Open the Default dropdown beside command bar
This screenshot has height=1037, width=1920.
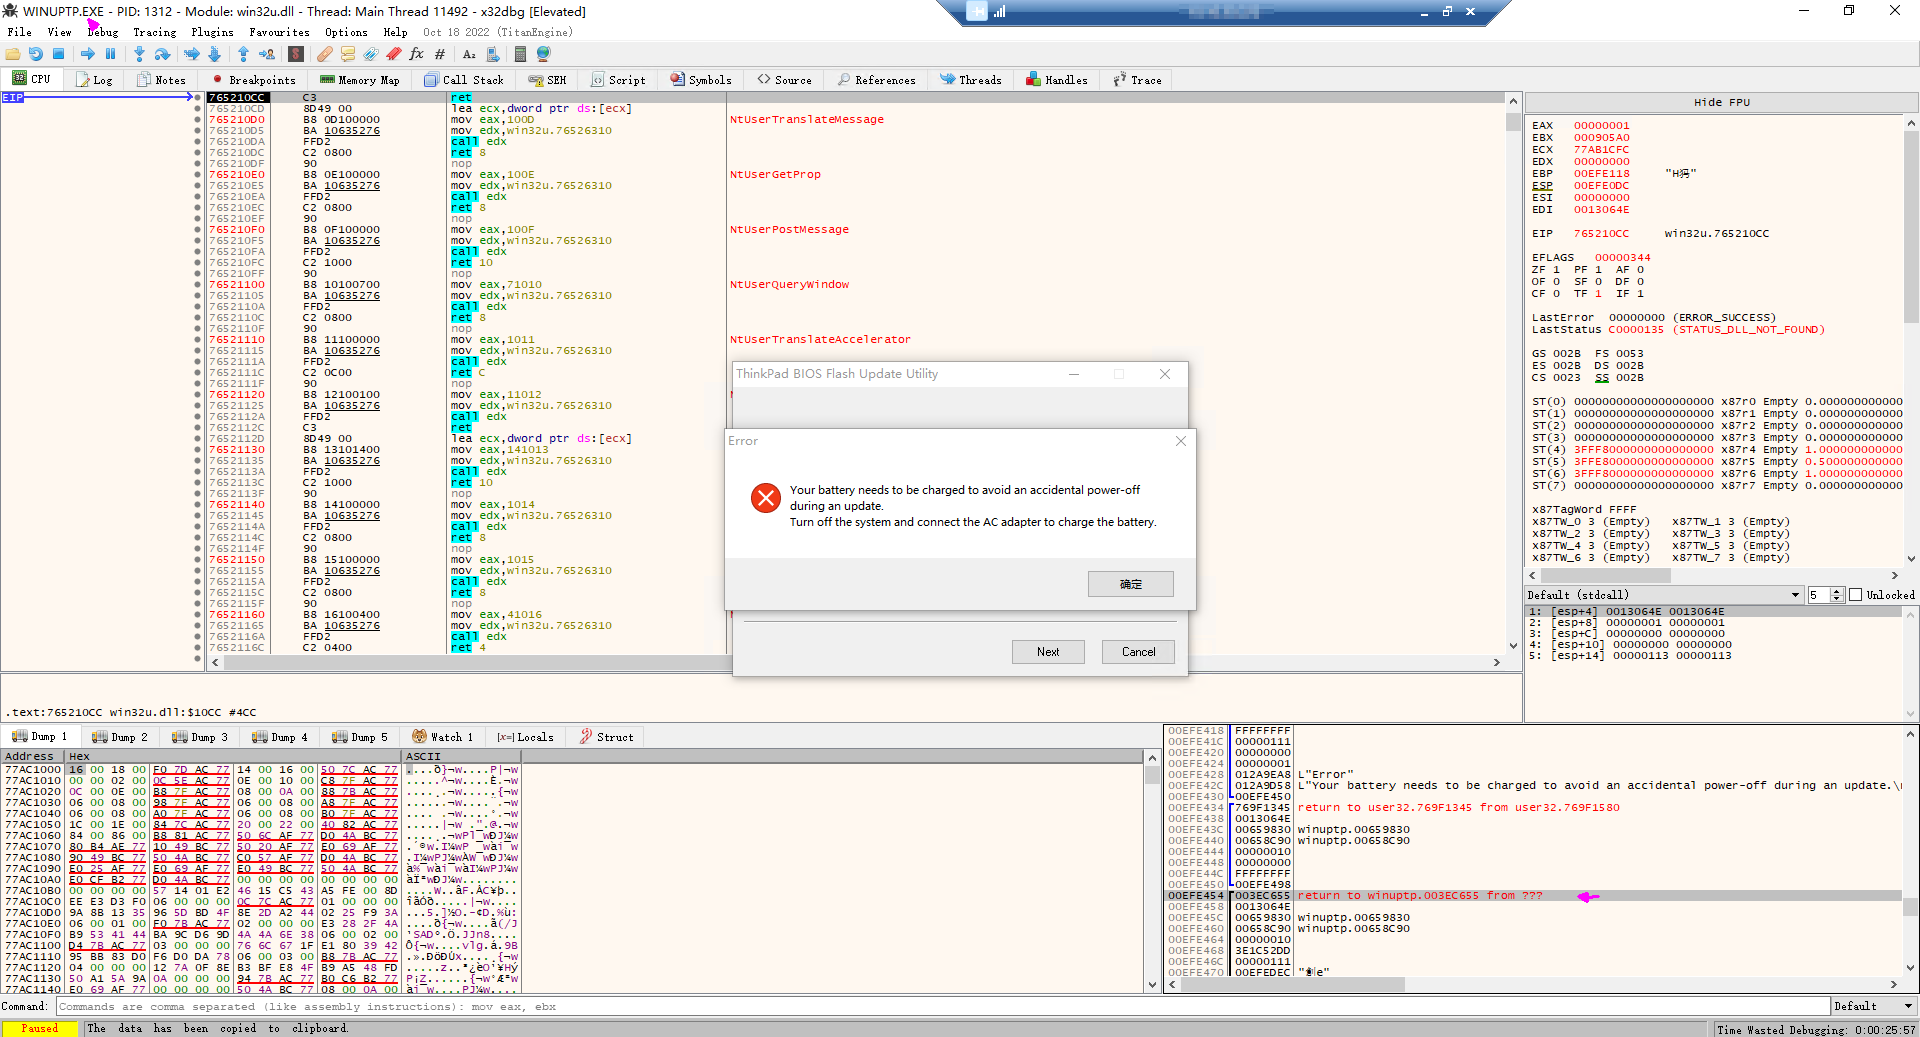tap(1873, 1006)
